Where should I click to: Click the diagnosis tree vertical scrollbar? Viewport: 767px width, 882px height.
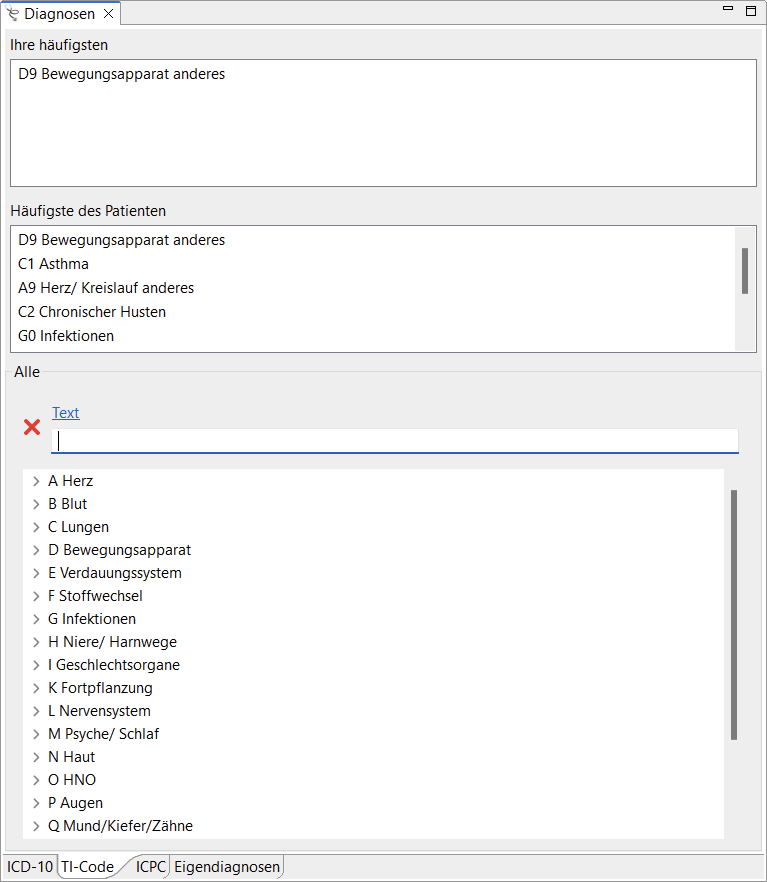click(x=734, y=614)
